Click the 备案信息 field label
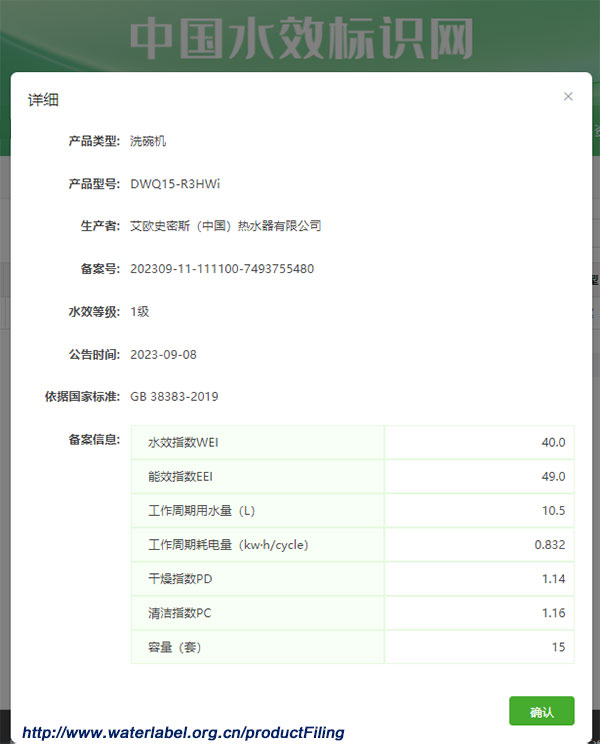This screenshot has width=600, height=744. (x=94, y=439)
